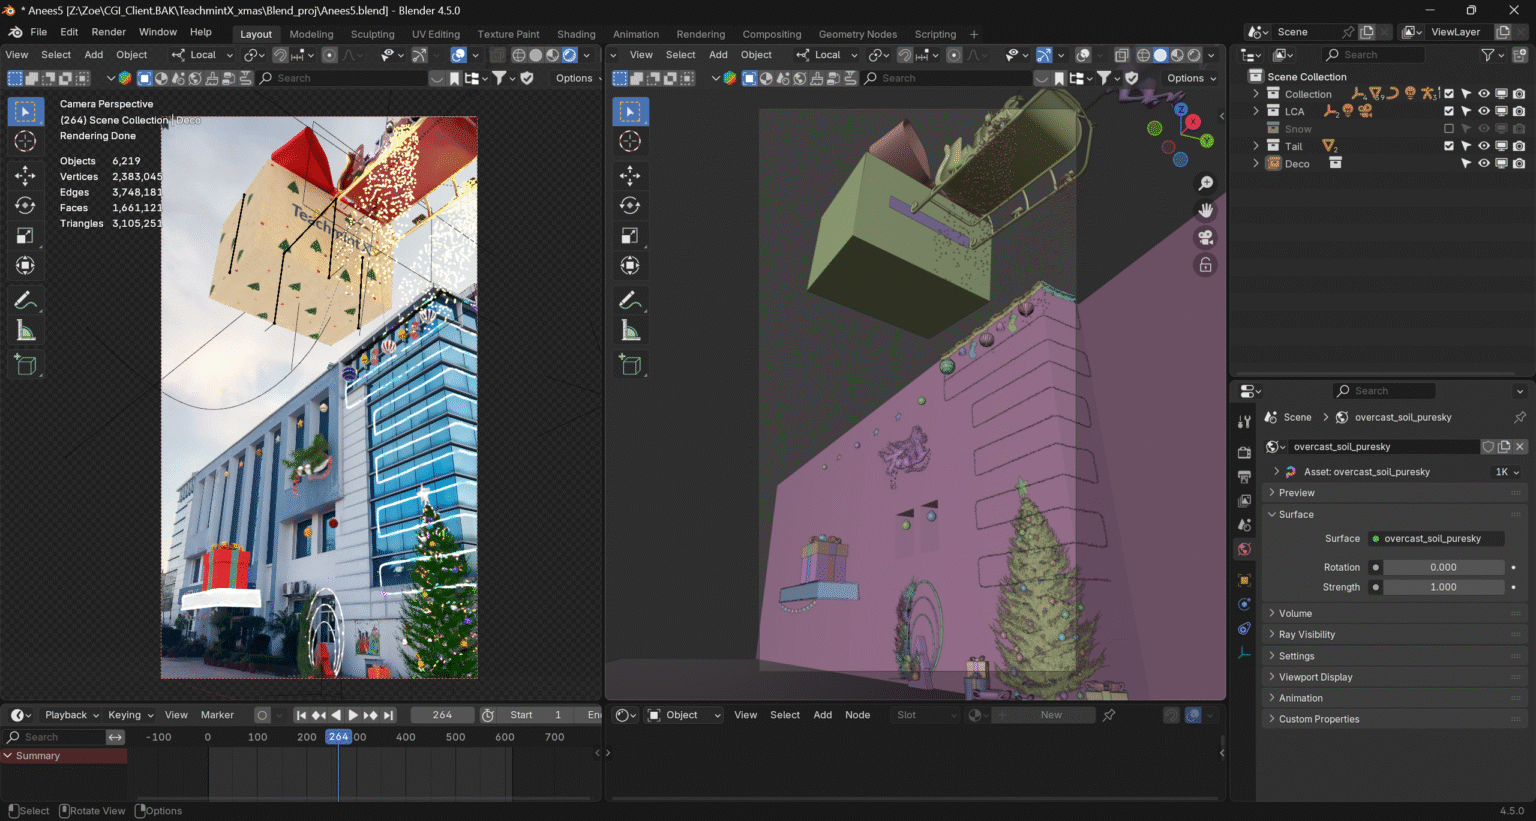Click the New button in node editor

click(x=1051, y=715)
